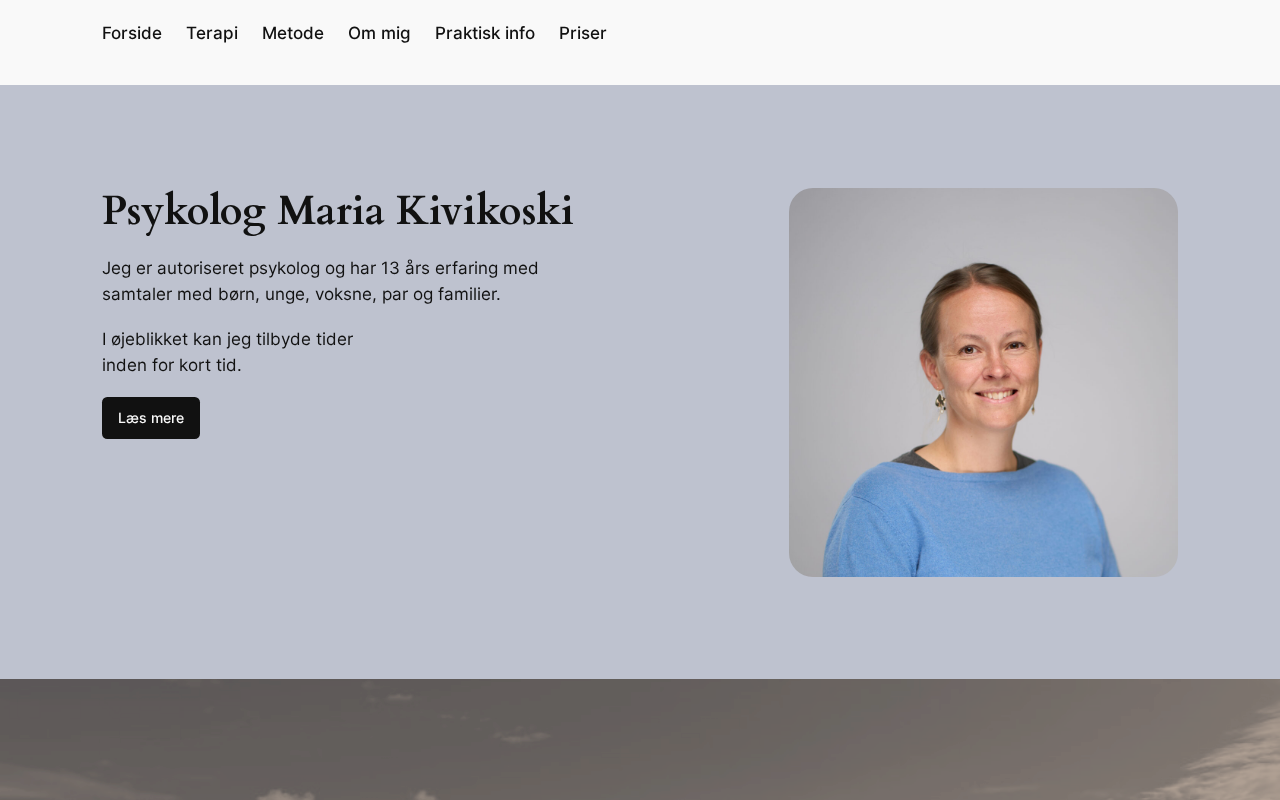Viewport: 1280px width, 800px height.
Task: Click the surname Kivikoski in the title
Action: click(x=484, y=210)
